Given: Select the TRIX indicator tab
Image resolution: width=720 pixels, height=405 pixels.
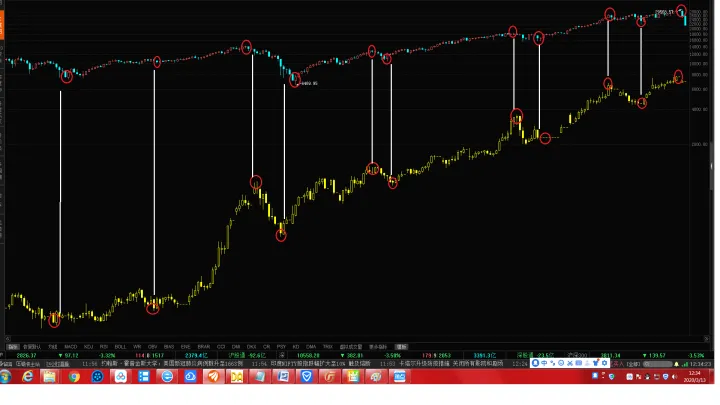Looking at the screenshot, I should click(327, 347).
